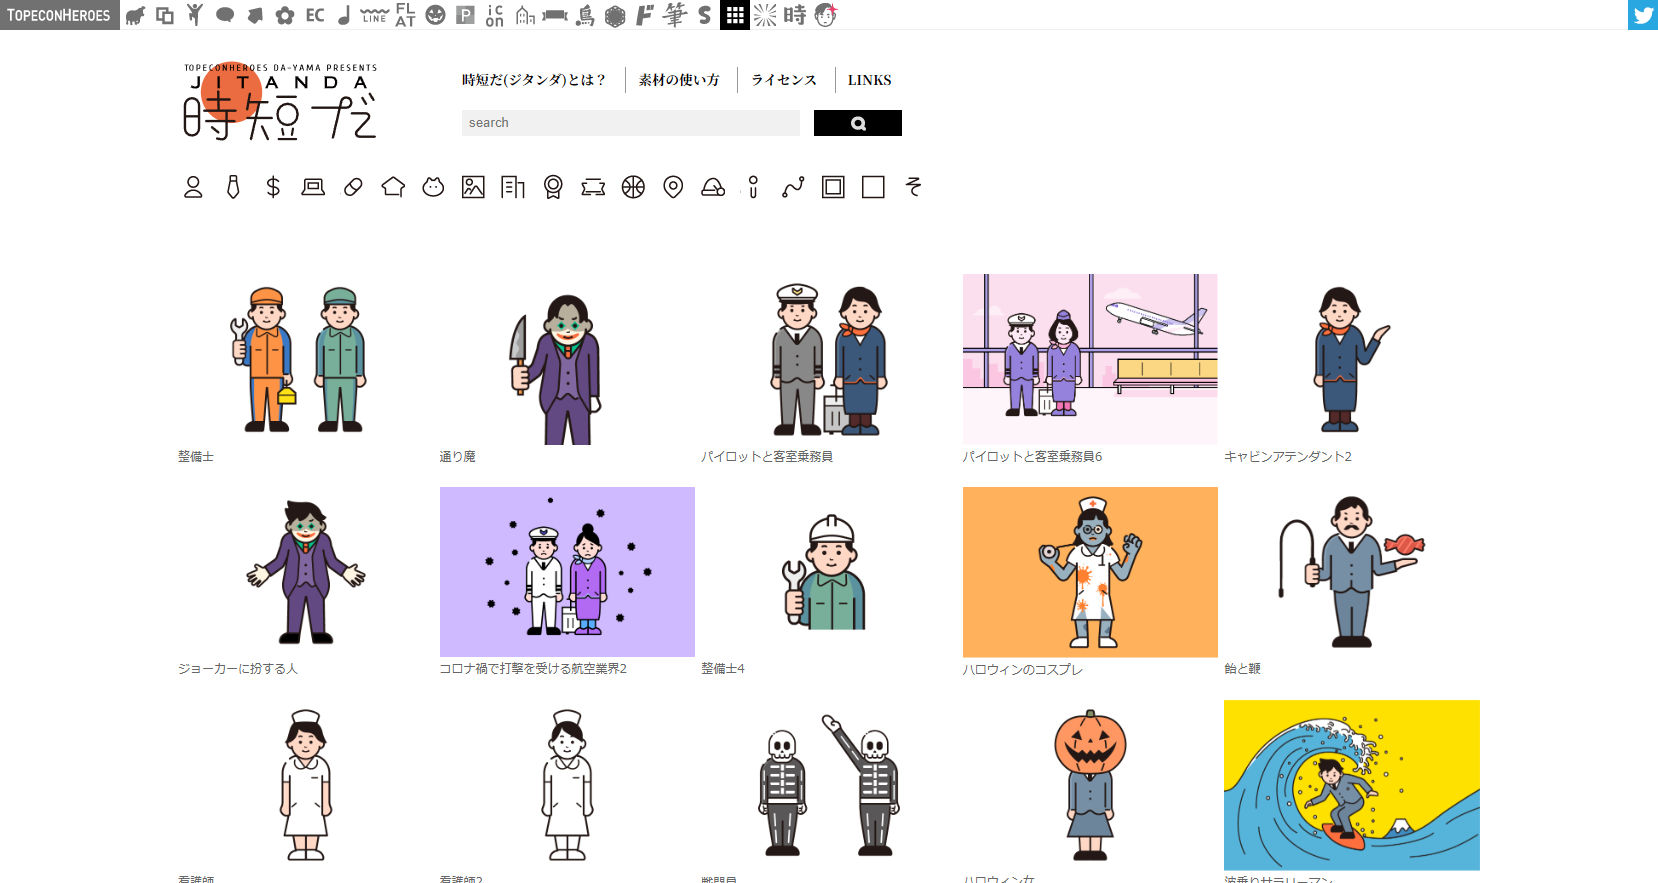Viewport: 1658px width, 883px height.
Task: Open the ライセンス menu item
Action: (x=784, y=80)
